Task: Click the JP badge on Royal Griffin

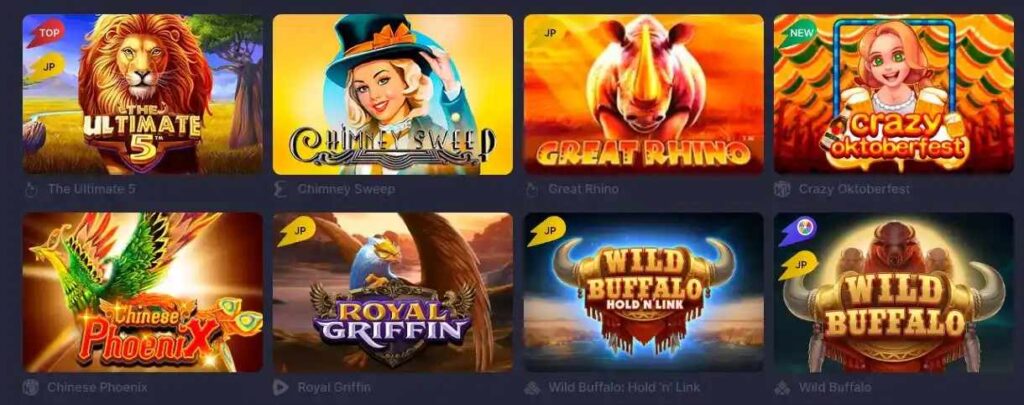Action: click(296, 231)
